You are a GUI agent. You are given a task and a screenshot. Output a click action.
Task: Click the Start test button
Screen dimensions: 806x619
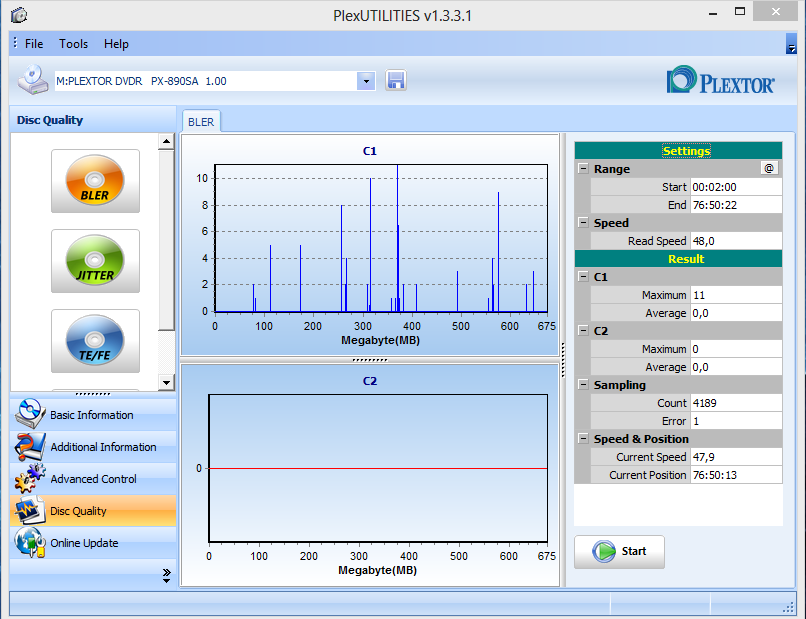coord(619,551)
